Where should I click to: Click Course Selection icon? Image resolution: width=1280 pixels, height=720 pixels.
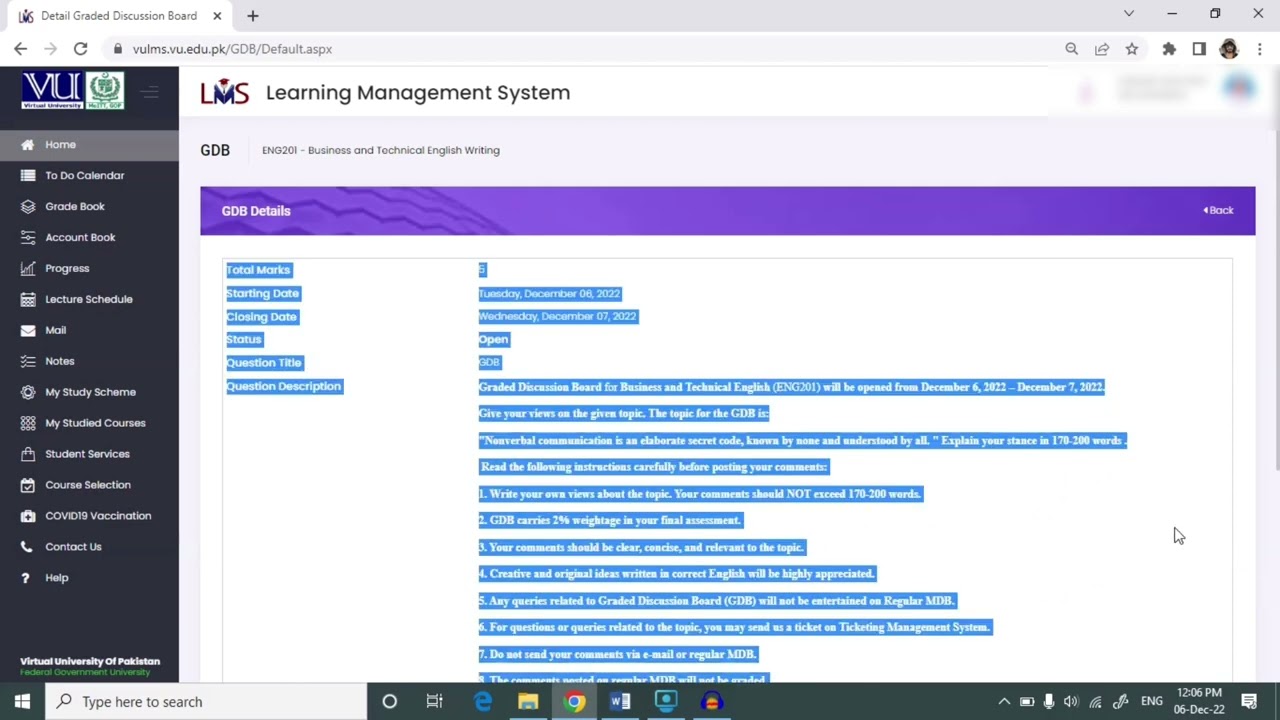click(27, 485)
